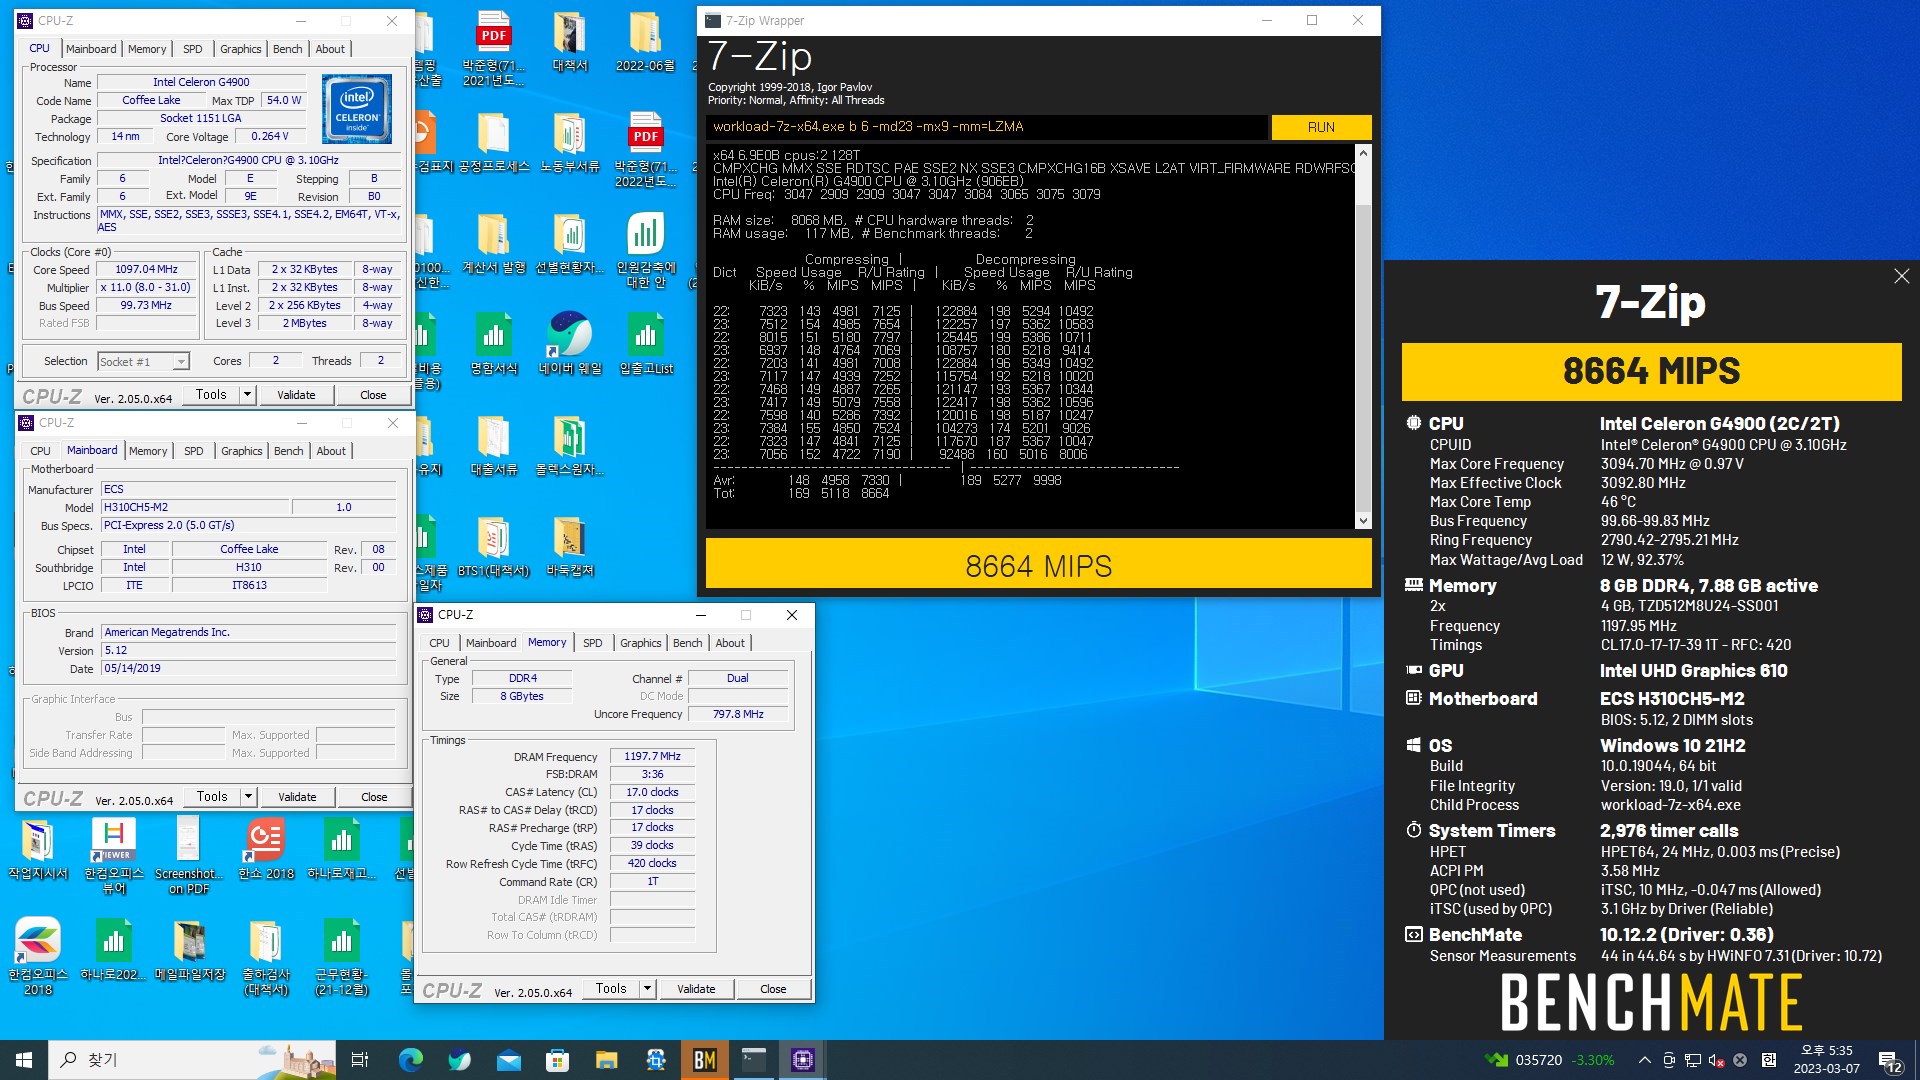Open the About tab in Memory CPU-Z window
The width and height of the screenshot is (1920, 1080).
(730, 643)
